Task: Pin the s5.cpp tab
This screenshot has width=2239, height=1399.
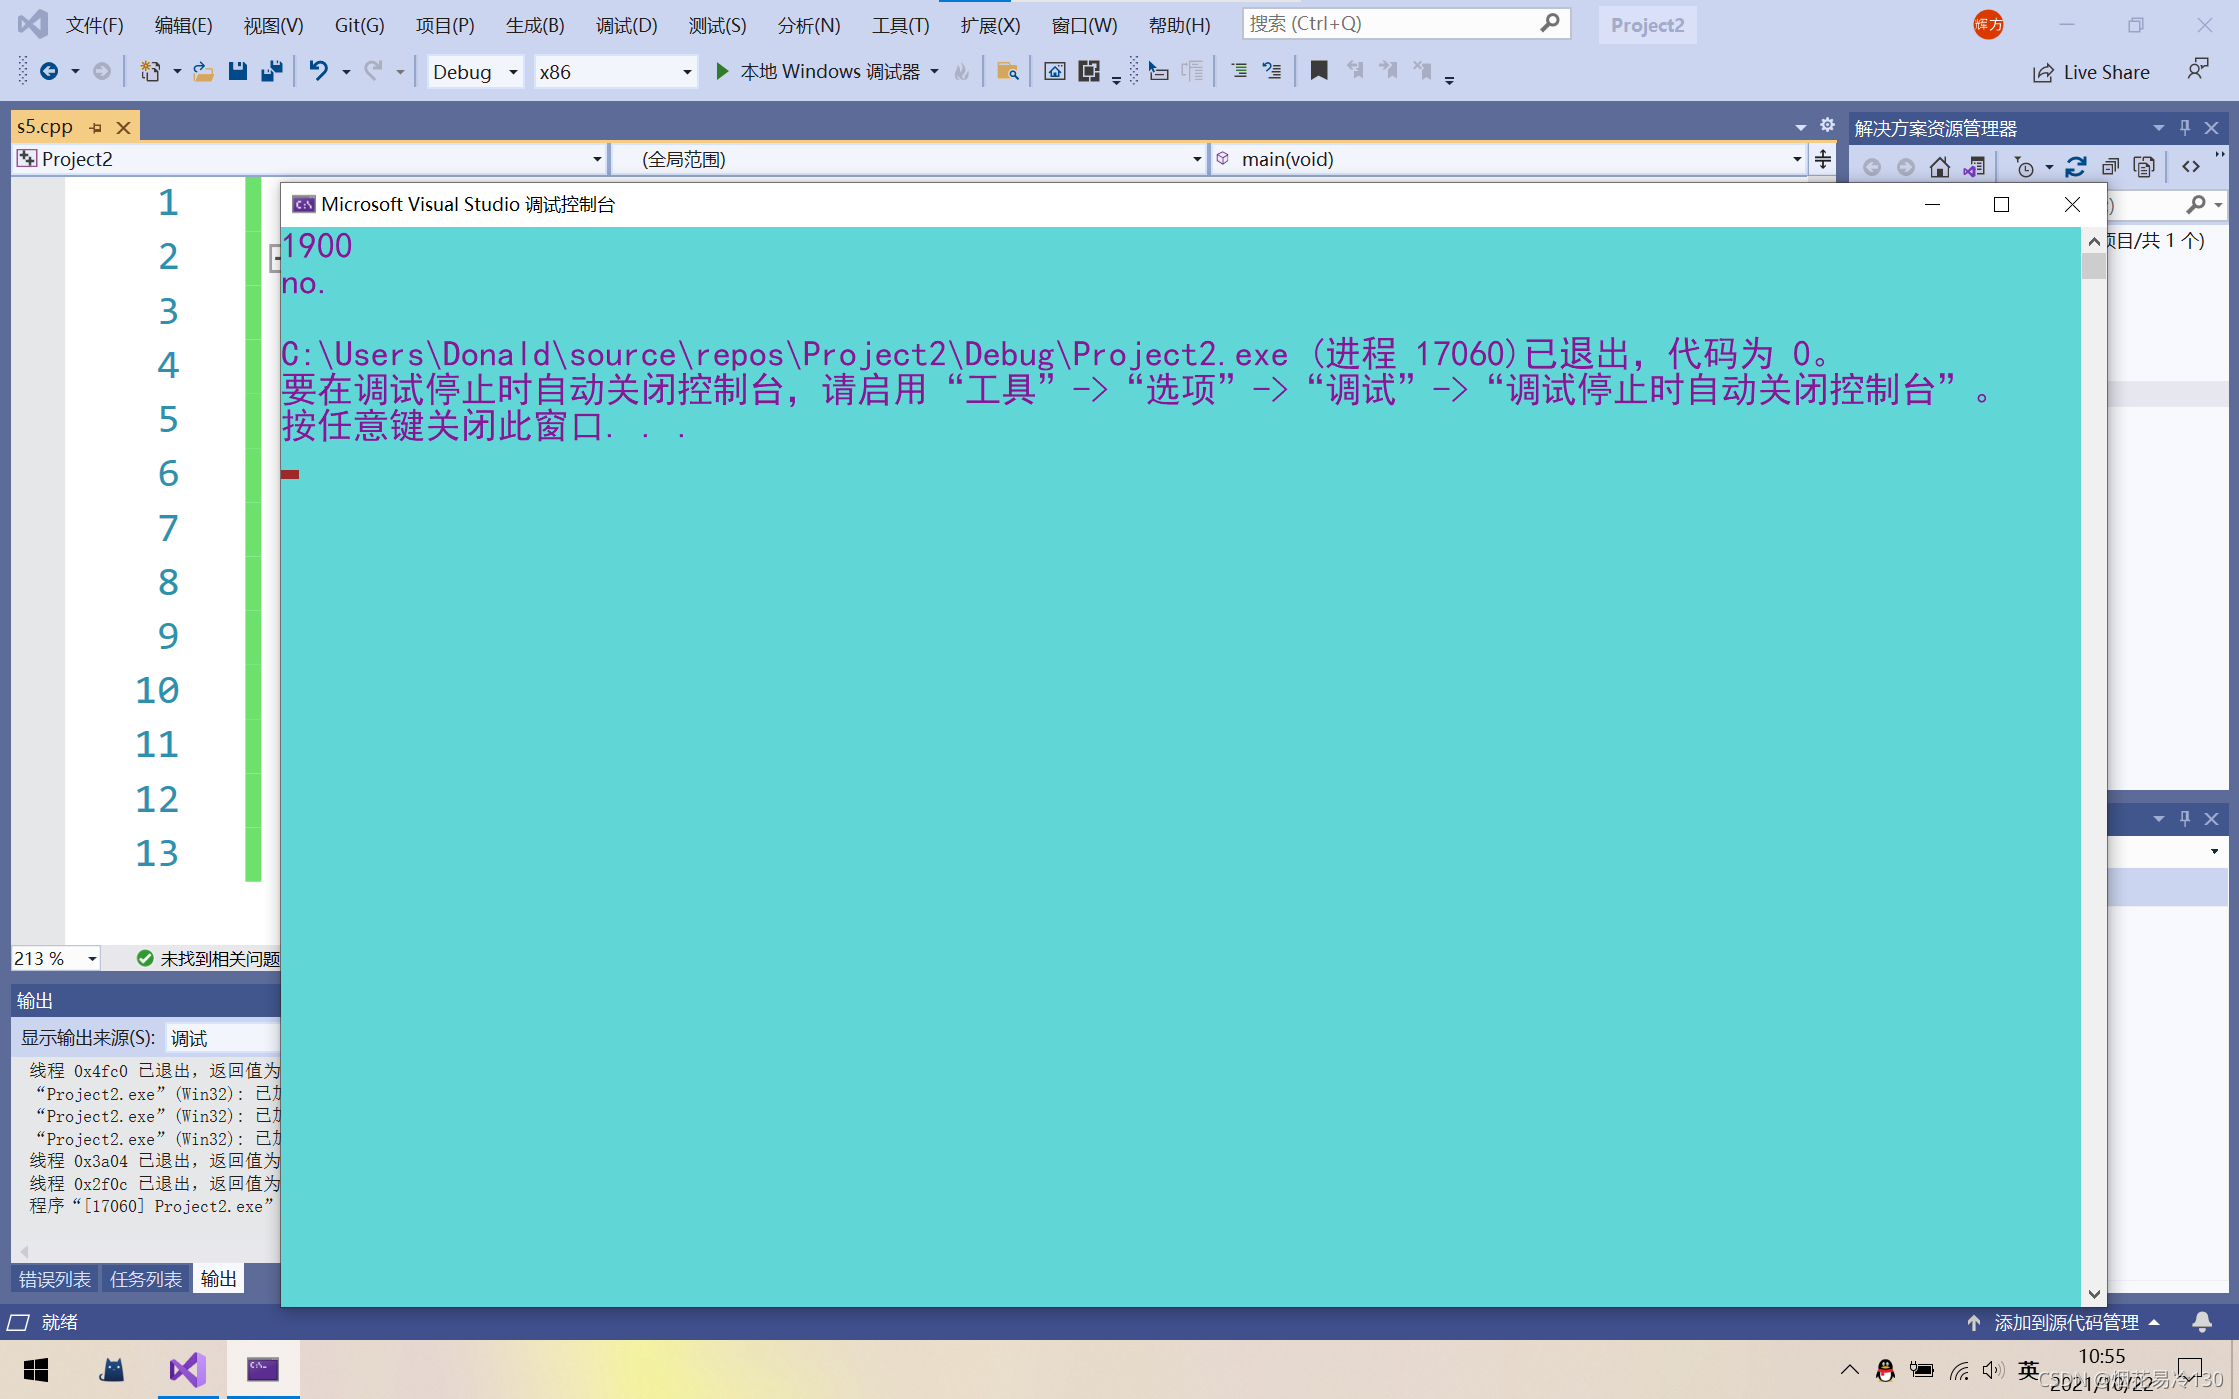Action: coord(96,128)
